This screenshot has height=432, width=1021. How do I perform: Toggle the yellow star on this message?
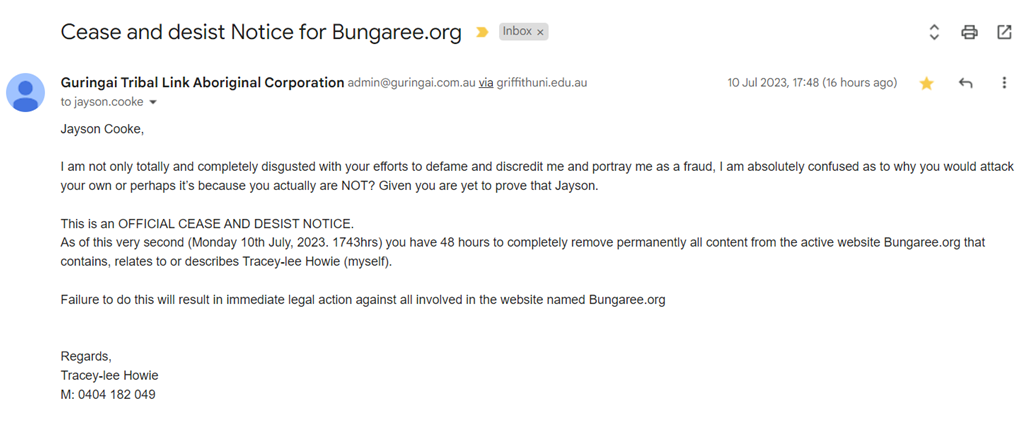926,83
